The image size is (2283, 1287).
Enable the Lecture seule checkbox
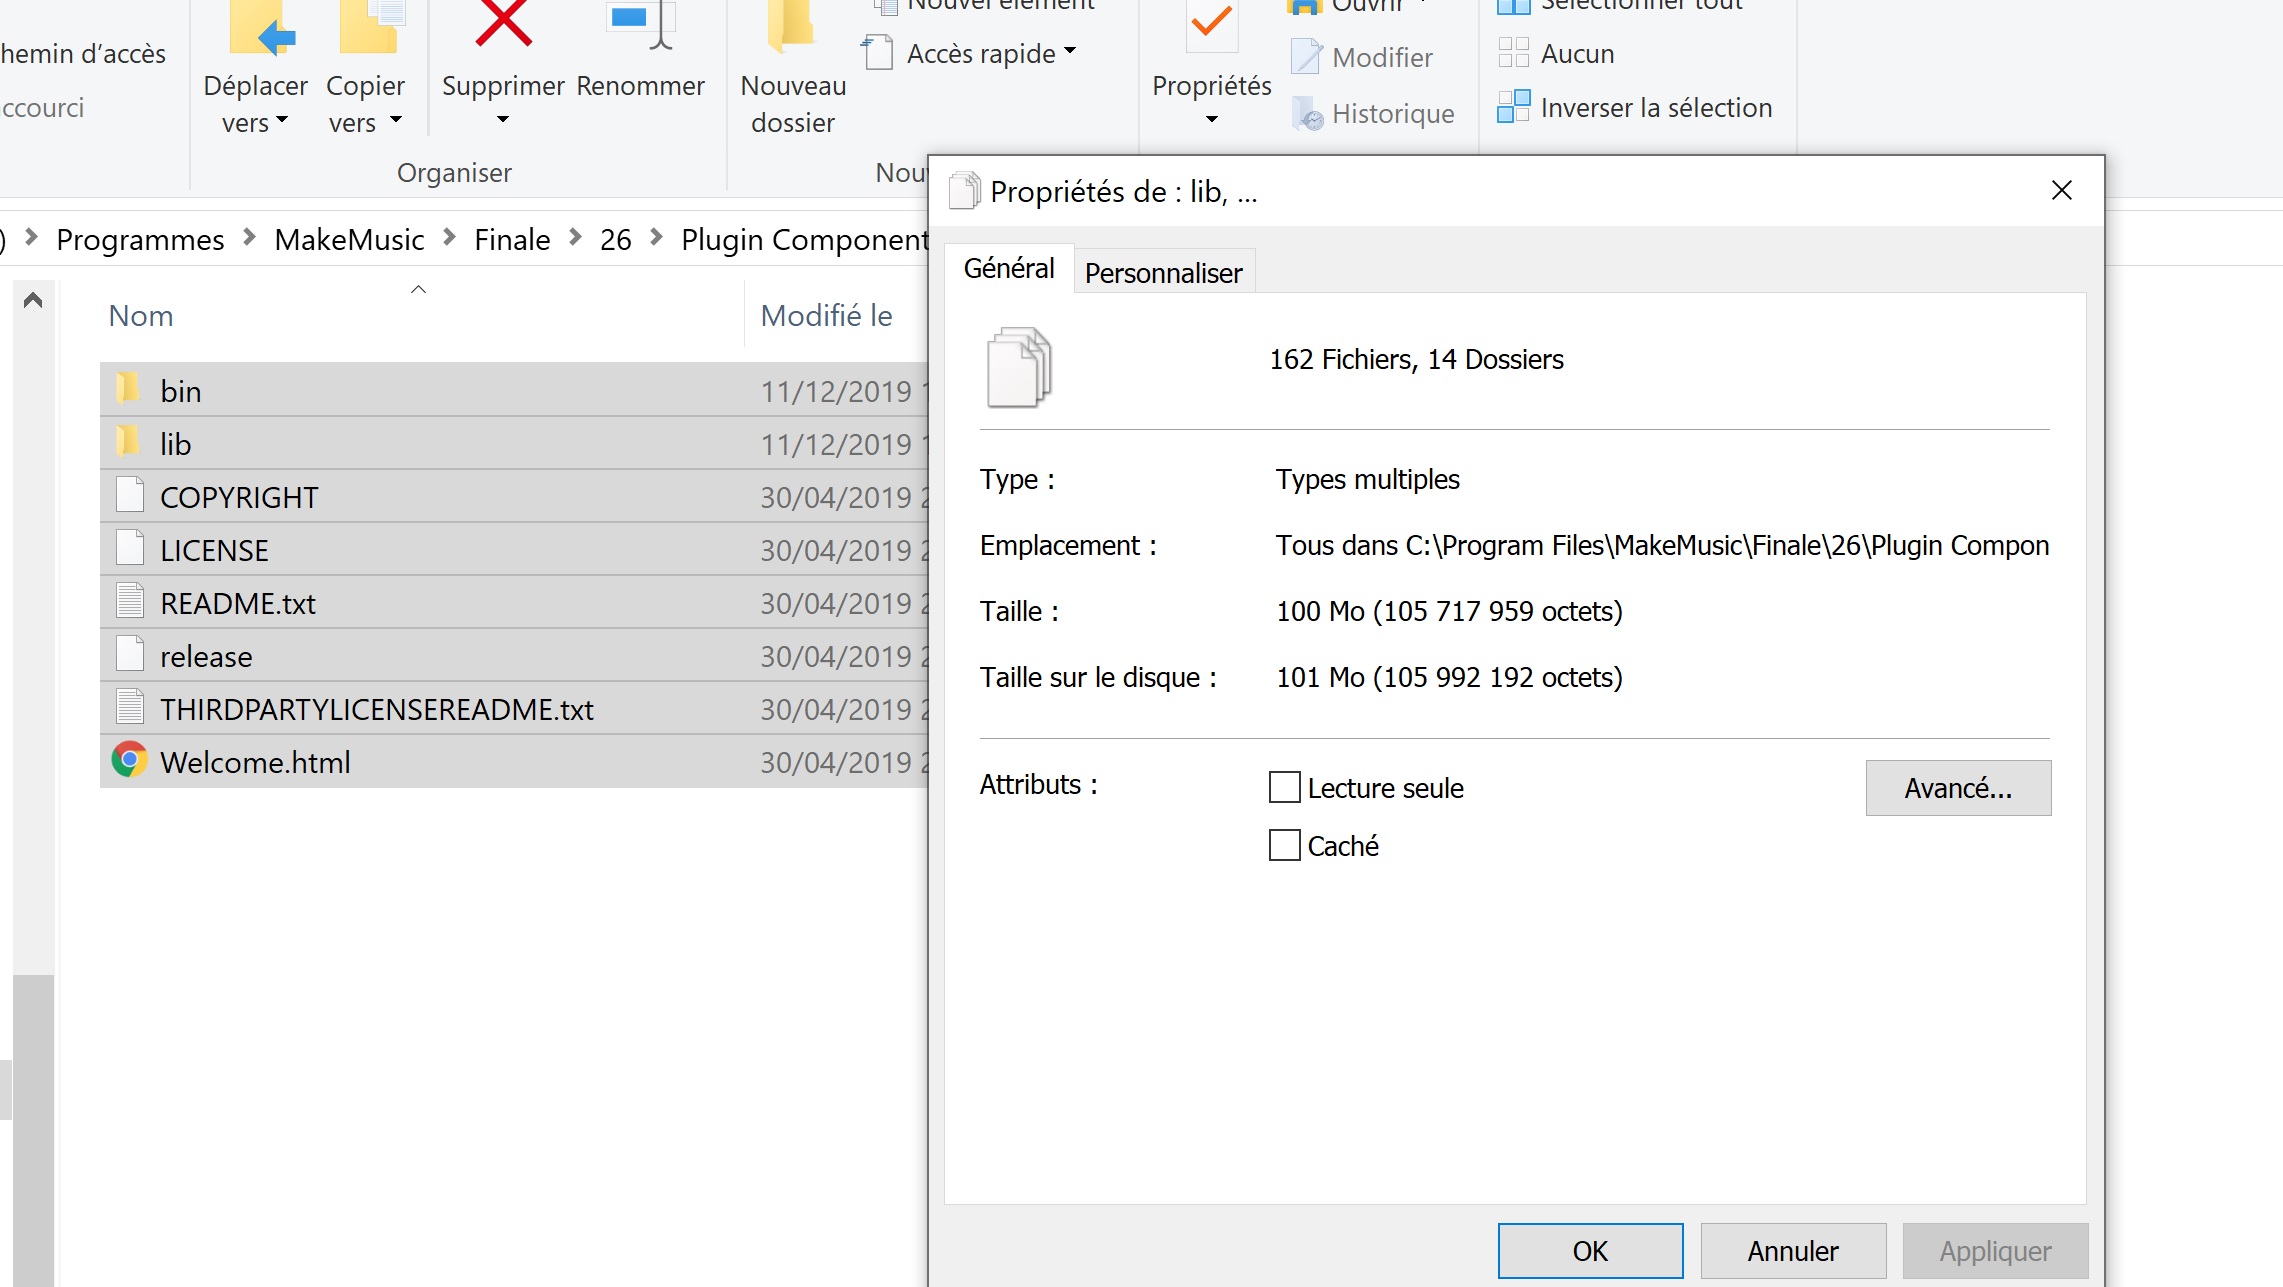(1284, 787)
